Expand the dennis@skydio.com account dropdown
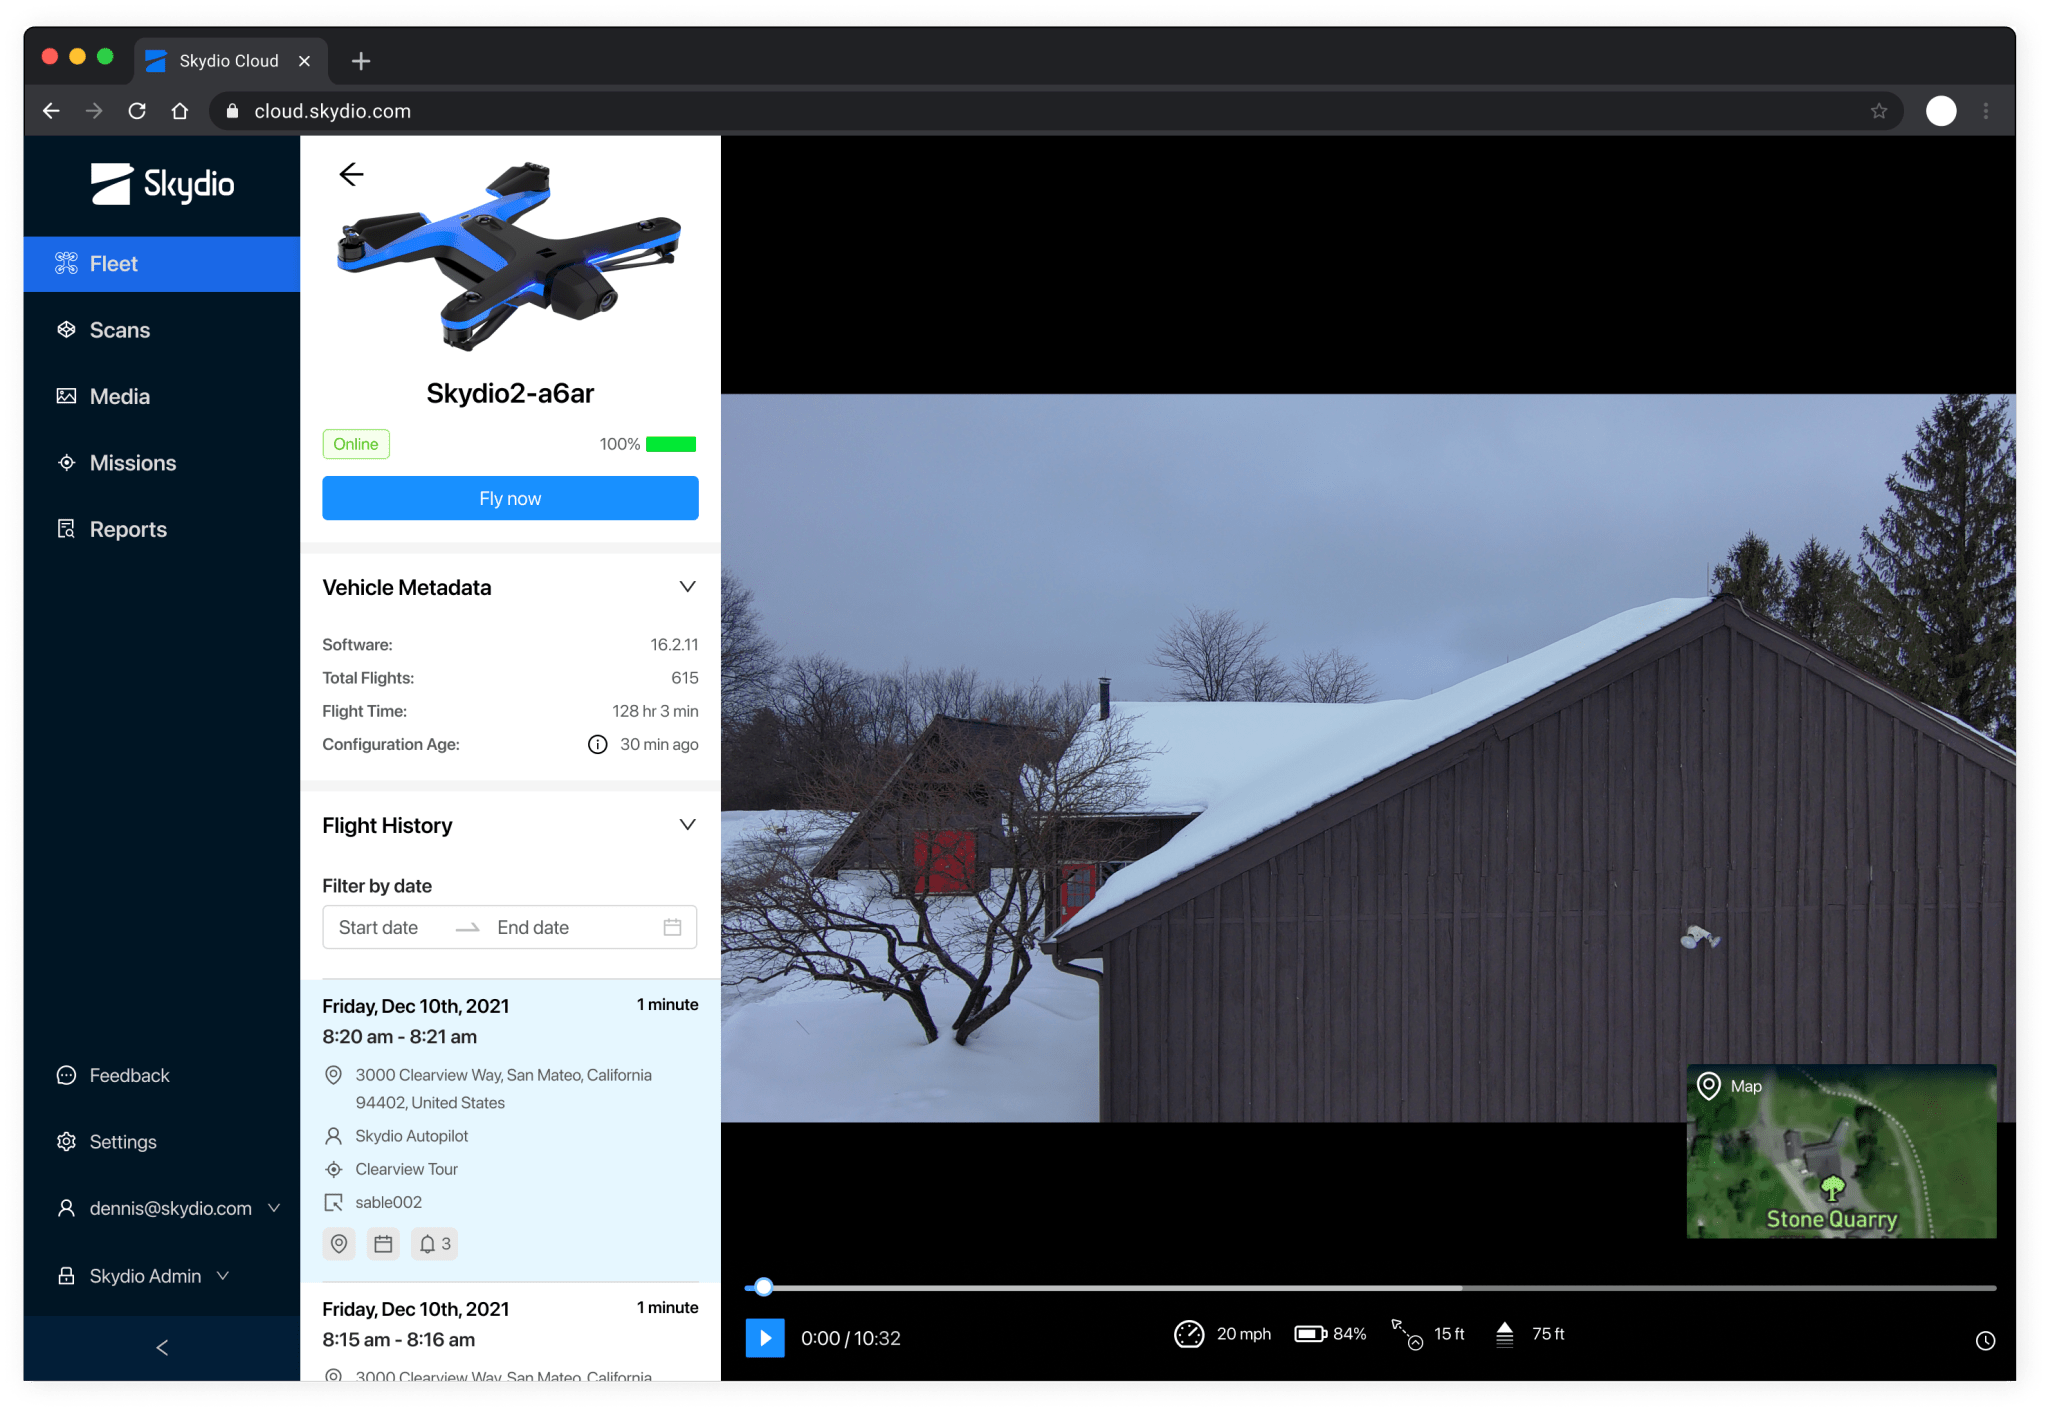Image resolution: width=2048 pixels, height=1412 pixels. click(168, 1208)
